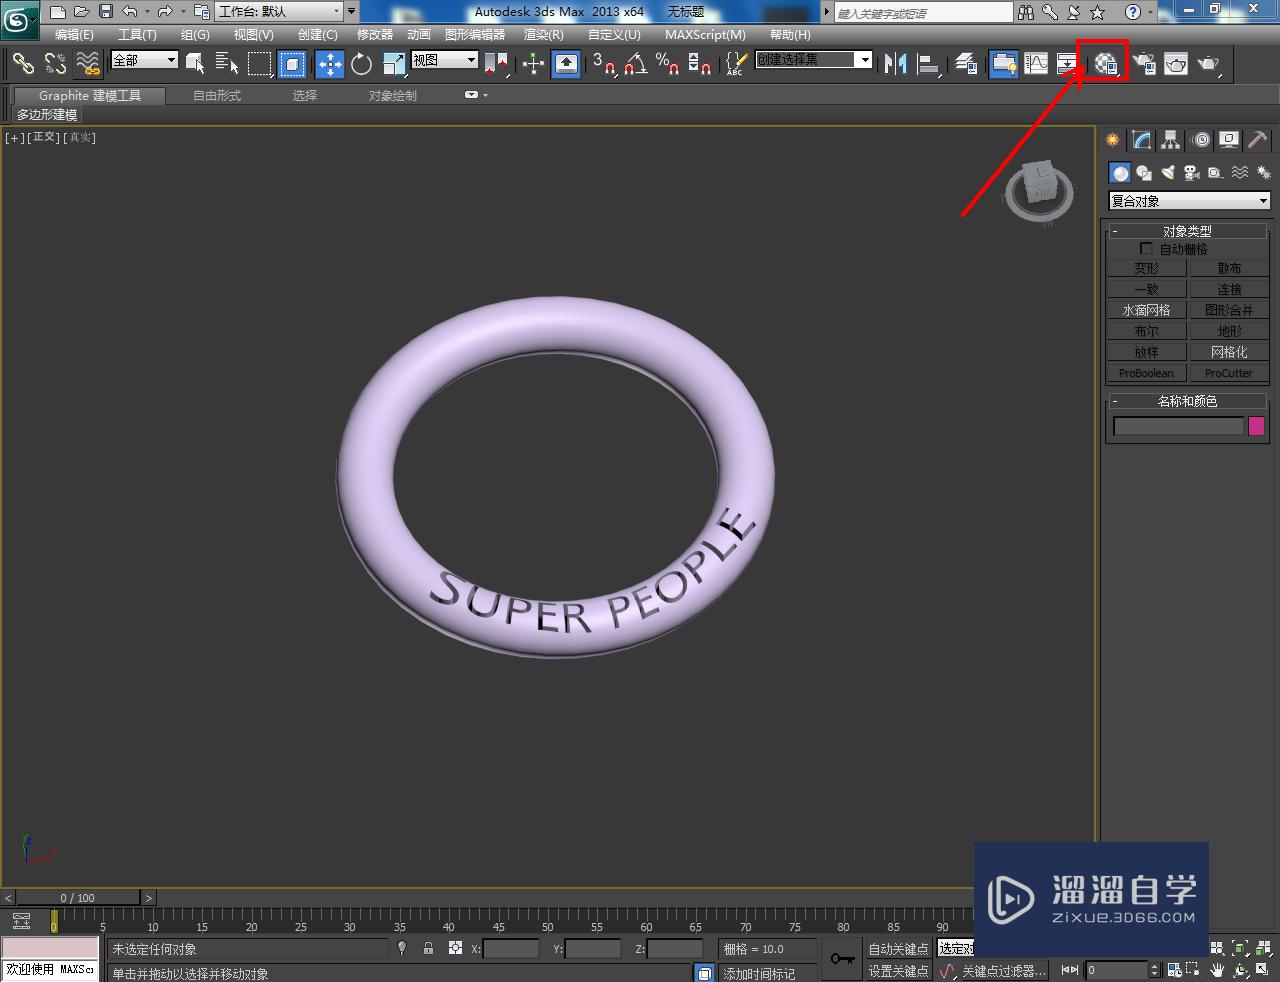Open the 渲染(R) menu
The height and width of the screenshot is (982, 1280).
click(x=543, y=34)
